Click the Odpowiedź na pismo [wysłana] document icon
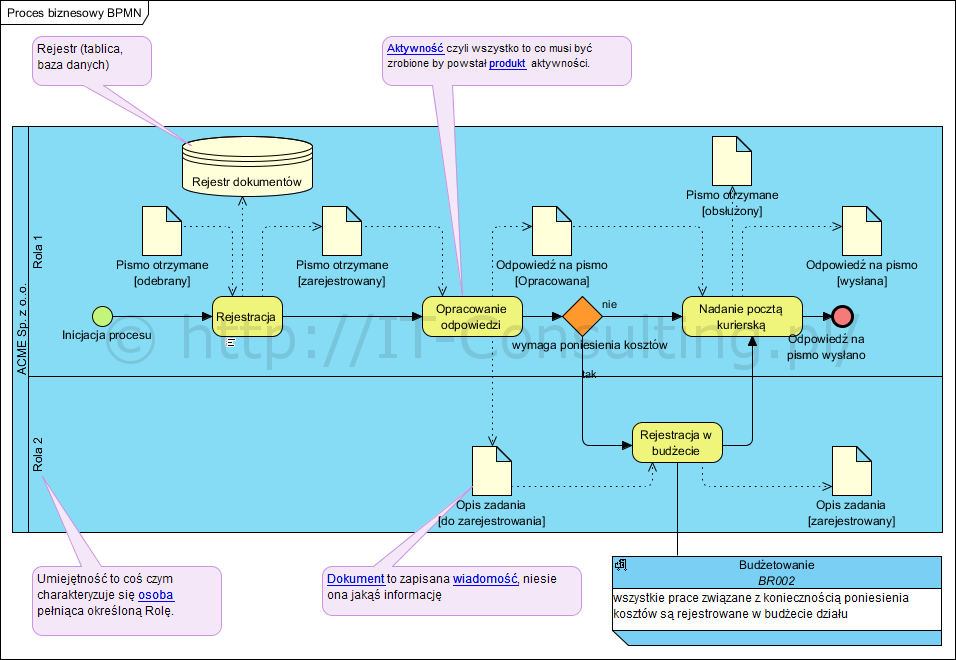Image resolution: width=956 pixels, height=660 pixels. (861, 231)
